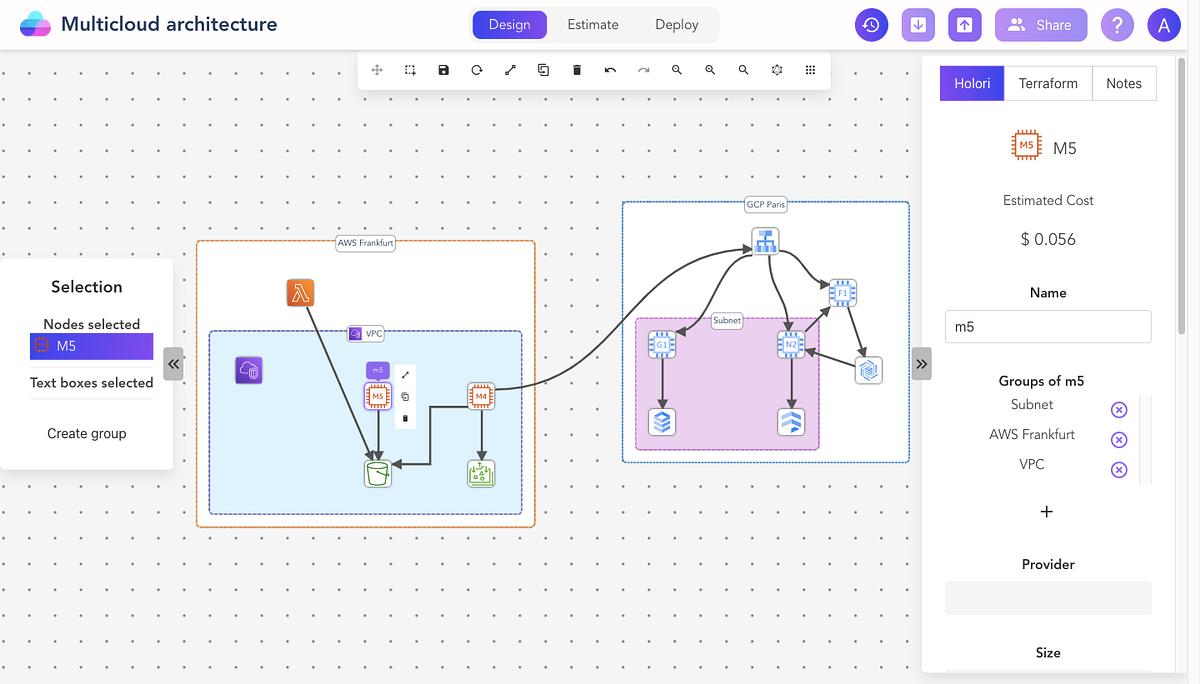Viewport: 1200px width, 684px height.
Task: Duplicate the M5 node via its copy icon
Action: [404, 396]
